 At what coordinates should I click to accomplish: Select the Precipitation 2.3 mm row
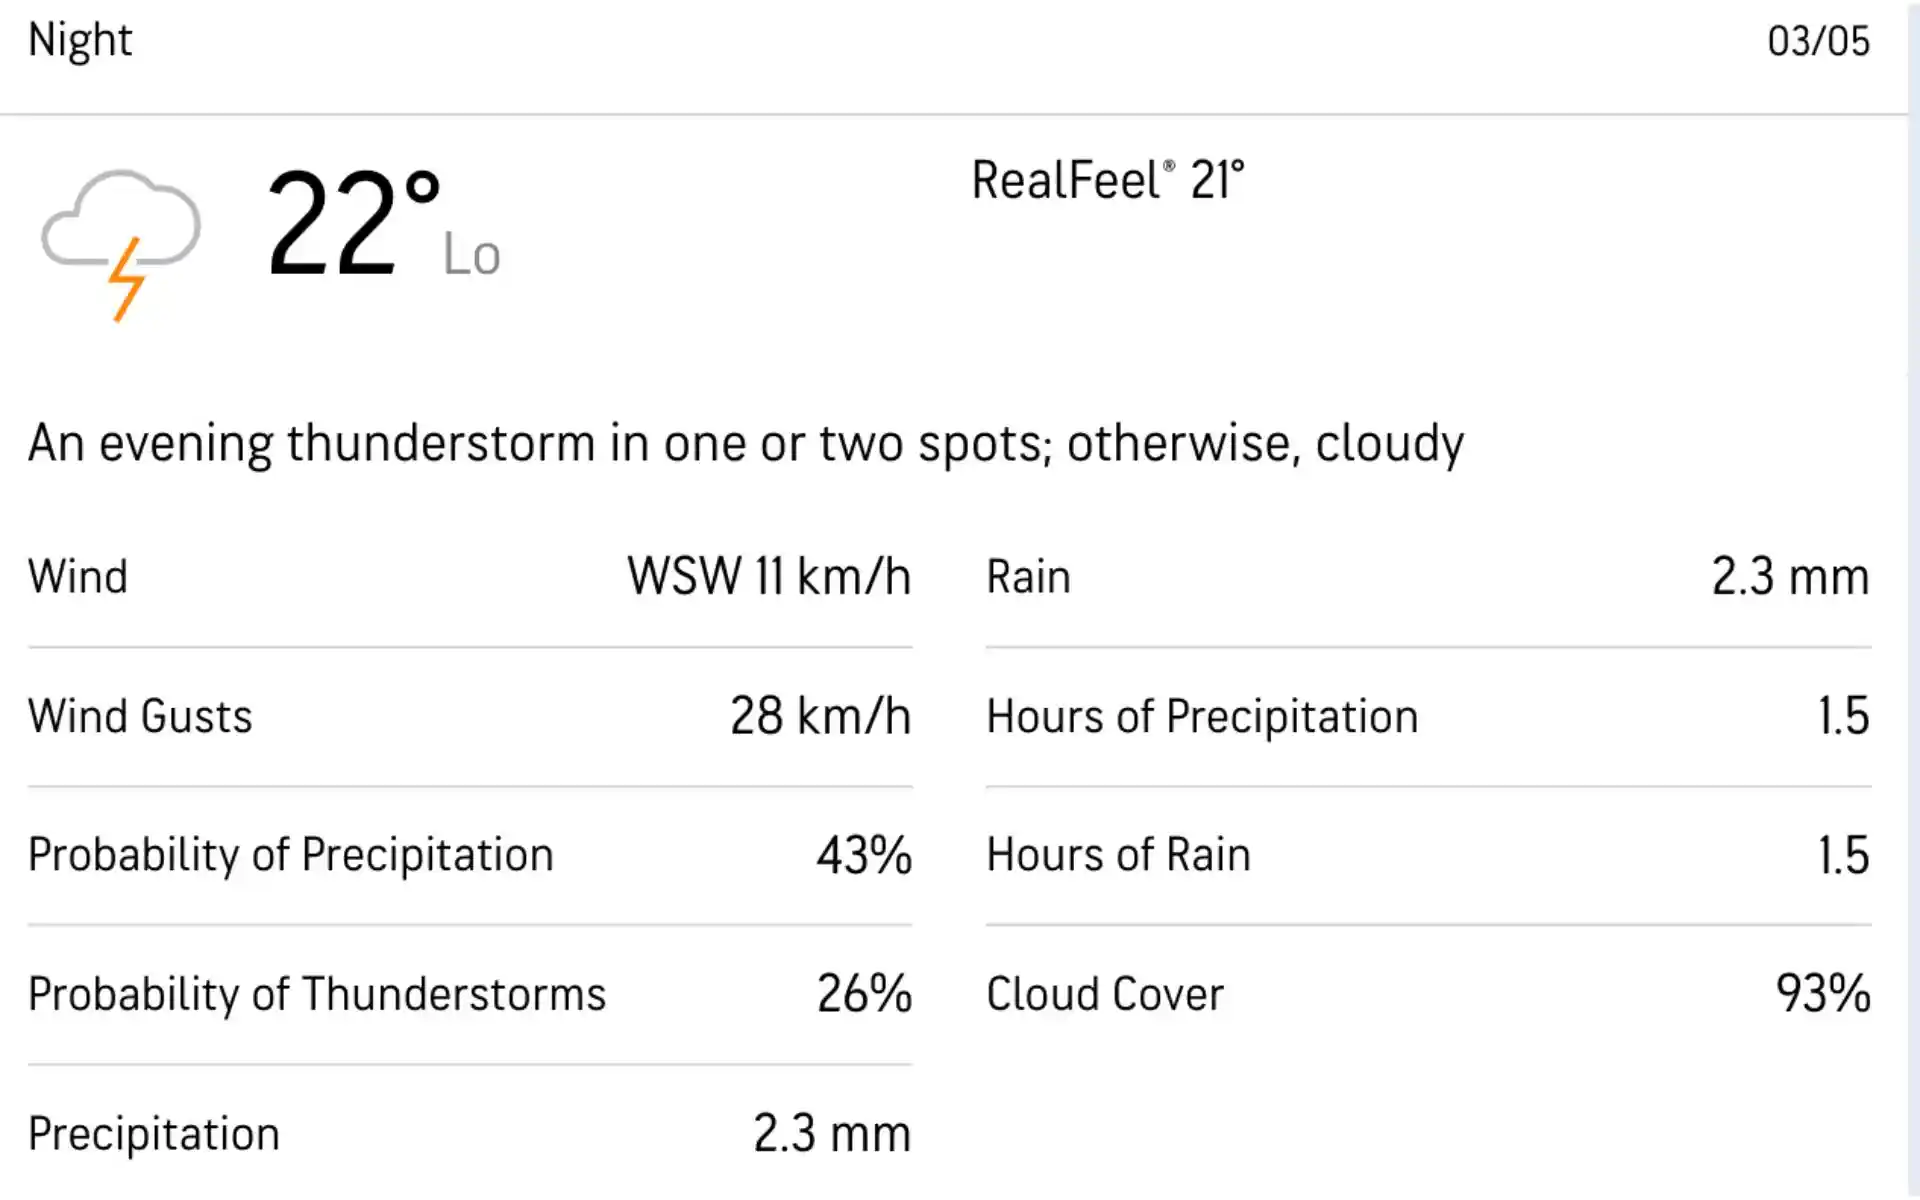click(470, 1134)
